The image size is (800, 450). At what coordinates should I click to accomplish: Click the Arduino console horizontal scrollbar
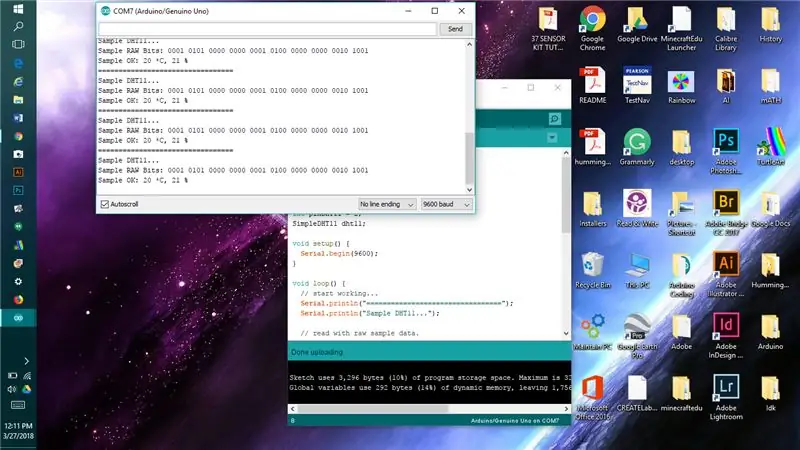(373, 409)
